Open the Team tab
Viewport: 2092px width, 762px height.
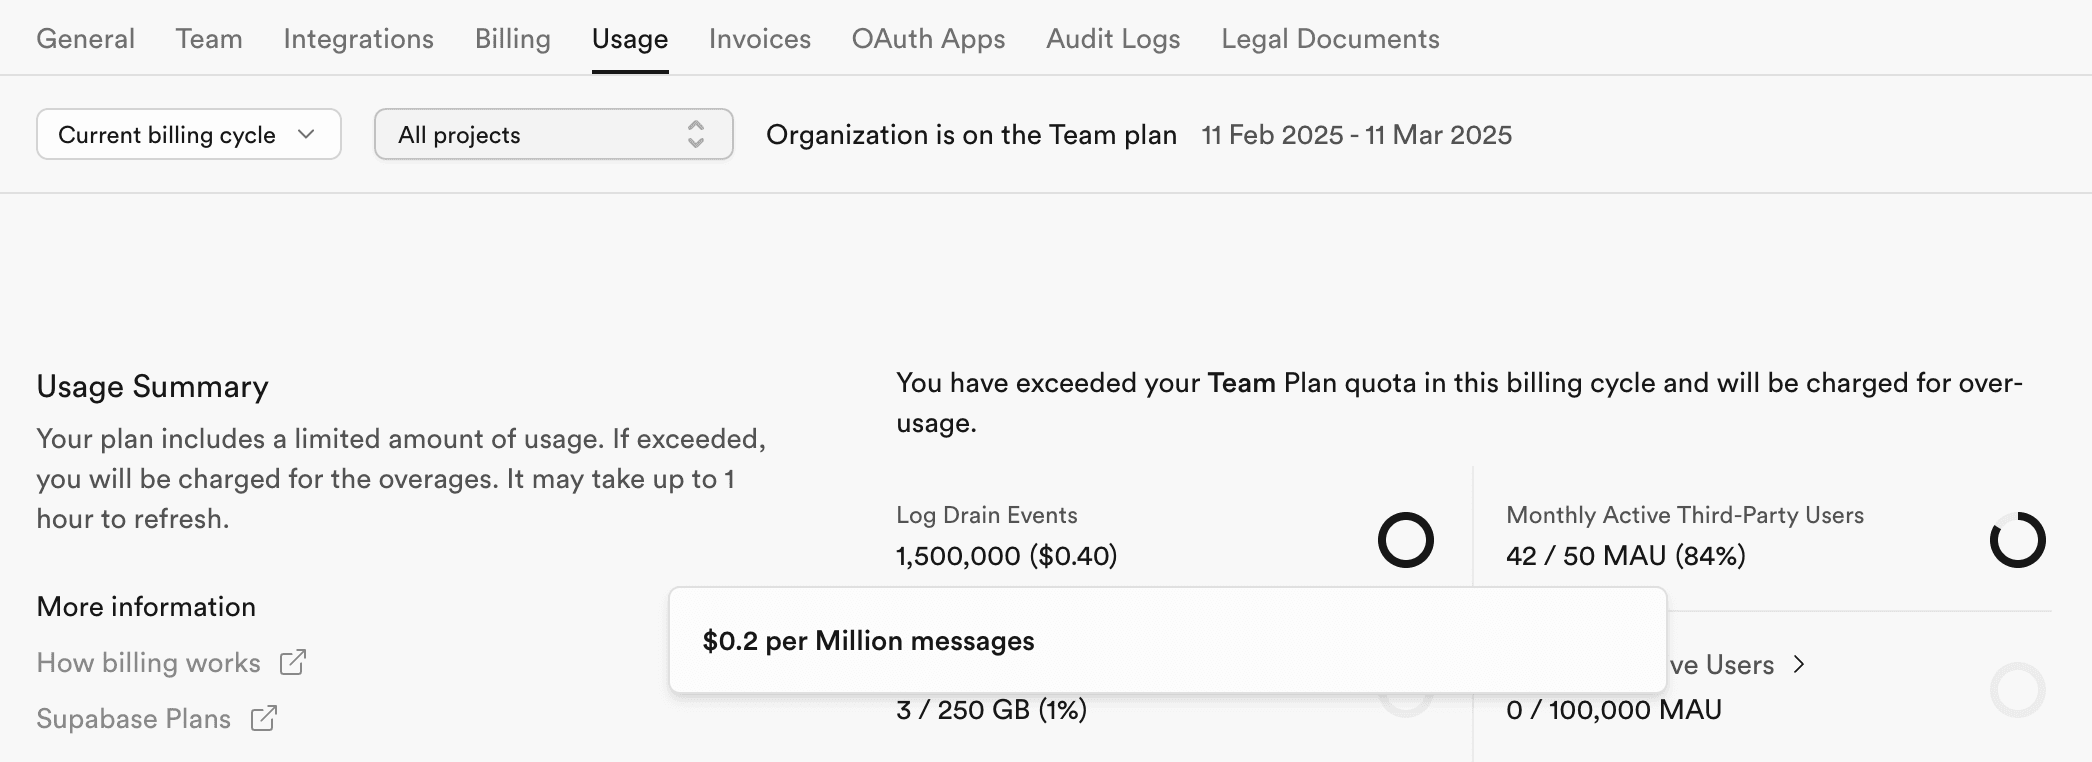[x=209, y=39]
